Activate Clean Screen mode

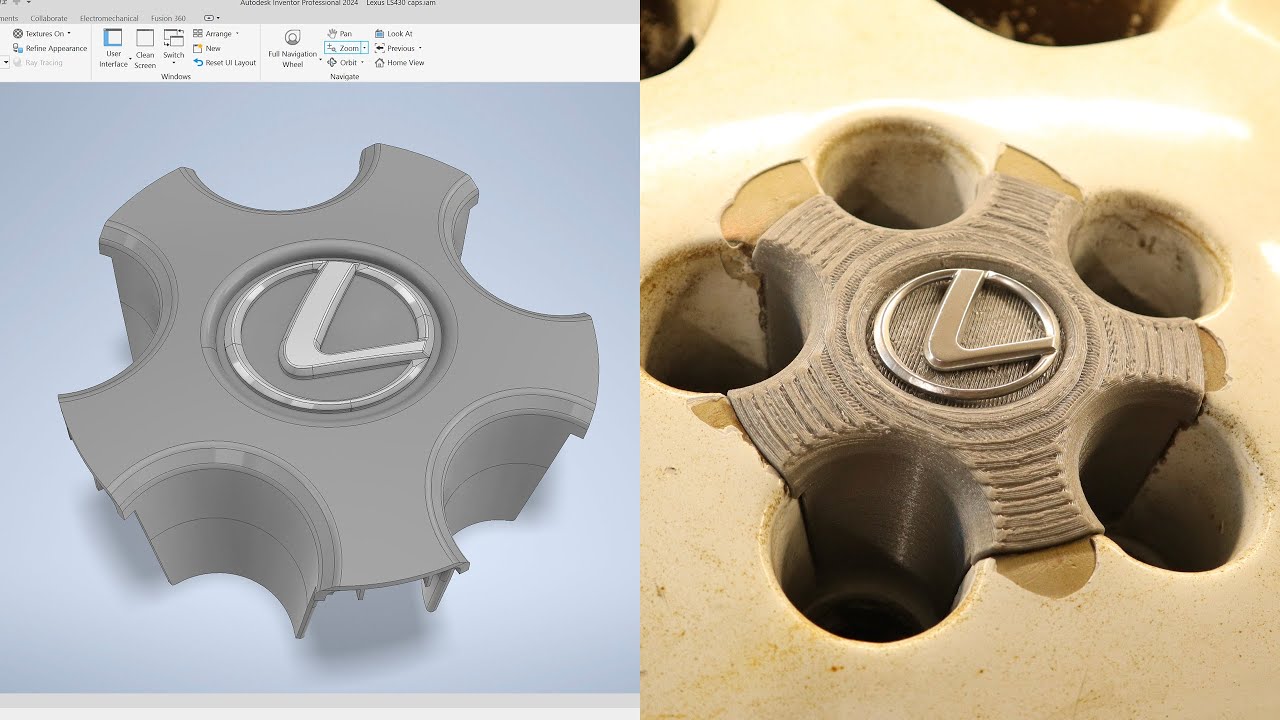(145, 49)
